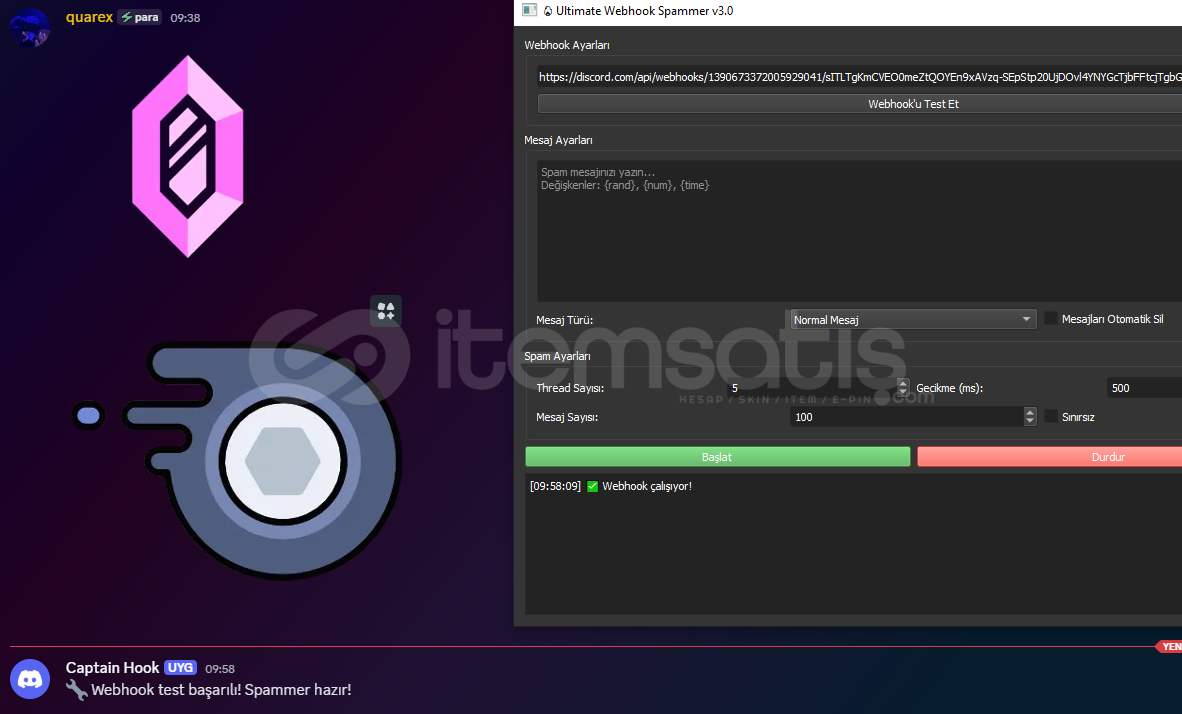The width and height of the screenshot is (1182, 714).
Task: Increase Thread Sayısı with the up arrow
Action: click(902, 384)
